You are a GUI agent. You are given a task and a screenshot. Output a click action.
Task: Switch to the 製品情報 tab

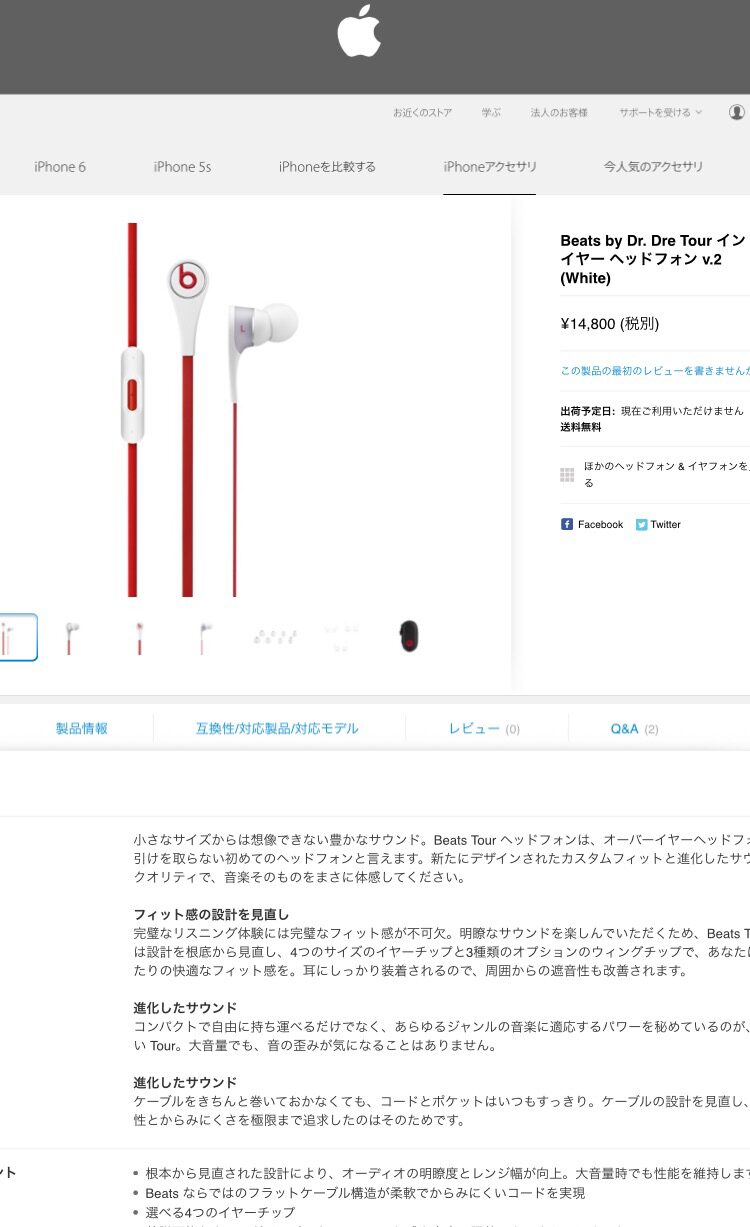(x=82, y=729)
